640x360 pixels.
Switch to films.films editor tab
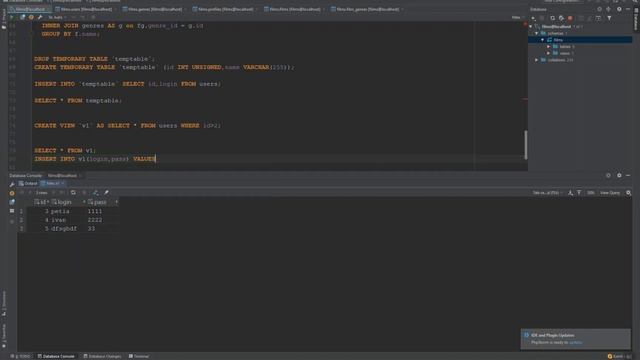tap(295, 9)
